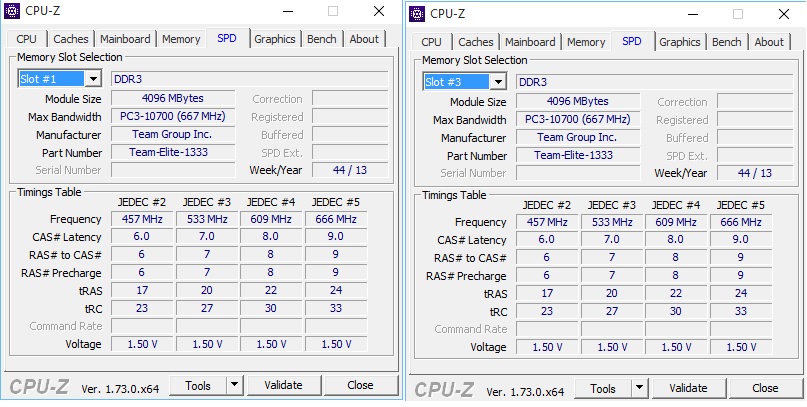The height and width of the screenshot is (407, 807).
Task: Click Close button in left CPU-Z window
Action: [360, 385]
